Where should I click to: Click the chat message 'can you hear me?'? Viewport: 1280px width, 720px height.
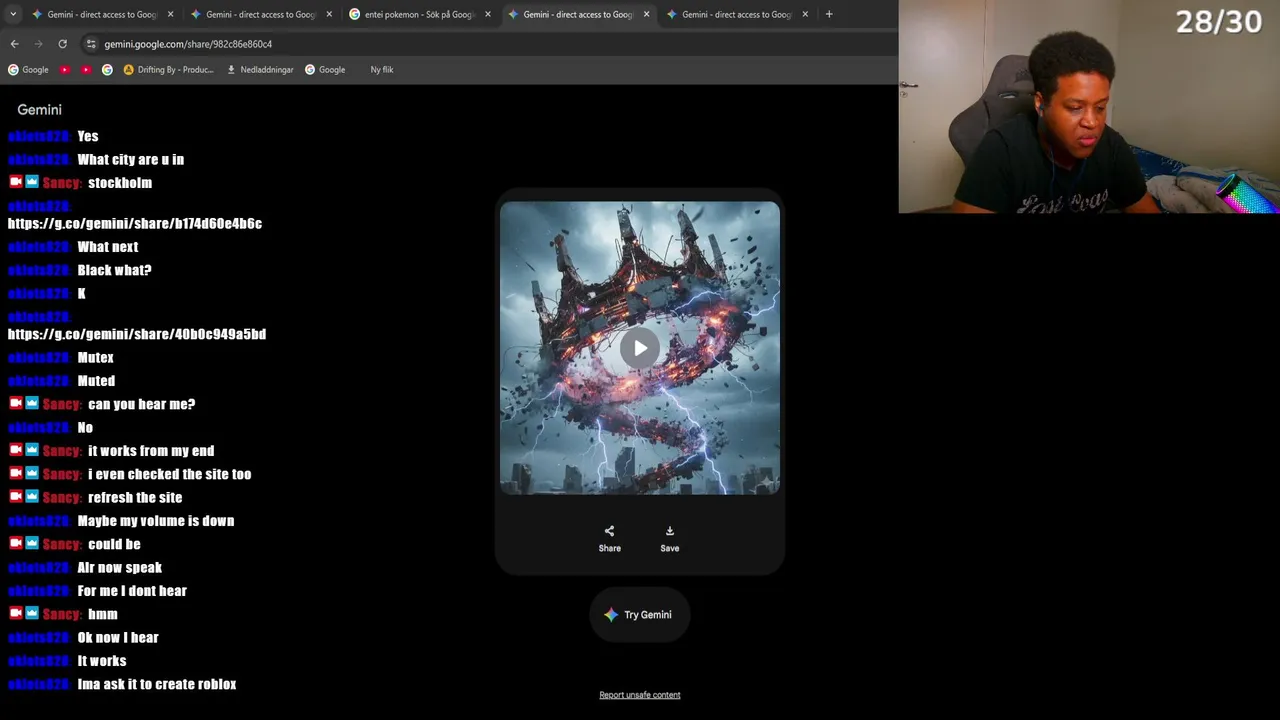coord(142,404)
